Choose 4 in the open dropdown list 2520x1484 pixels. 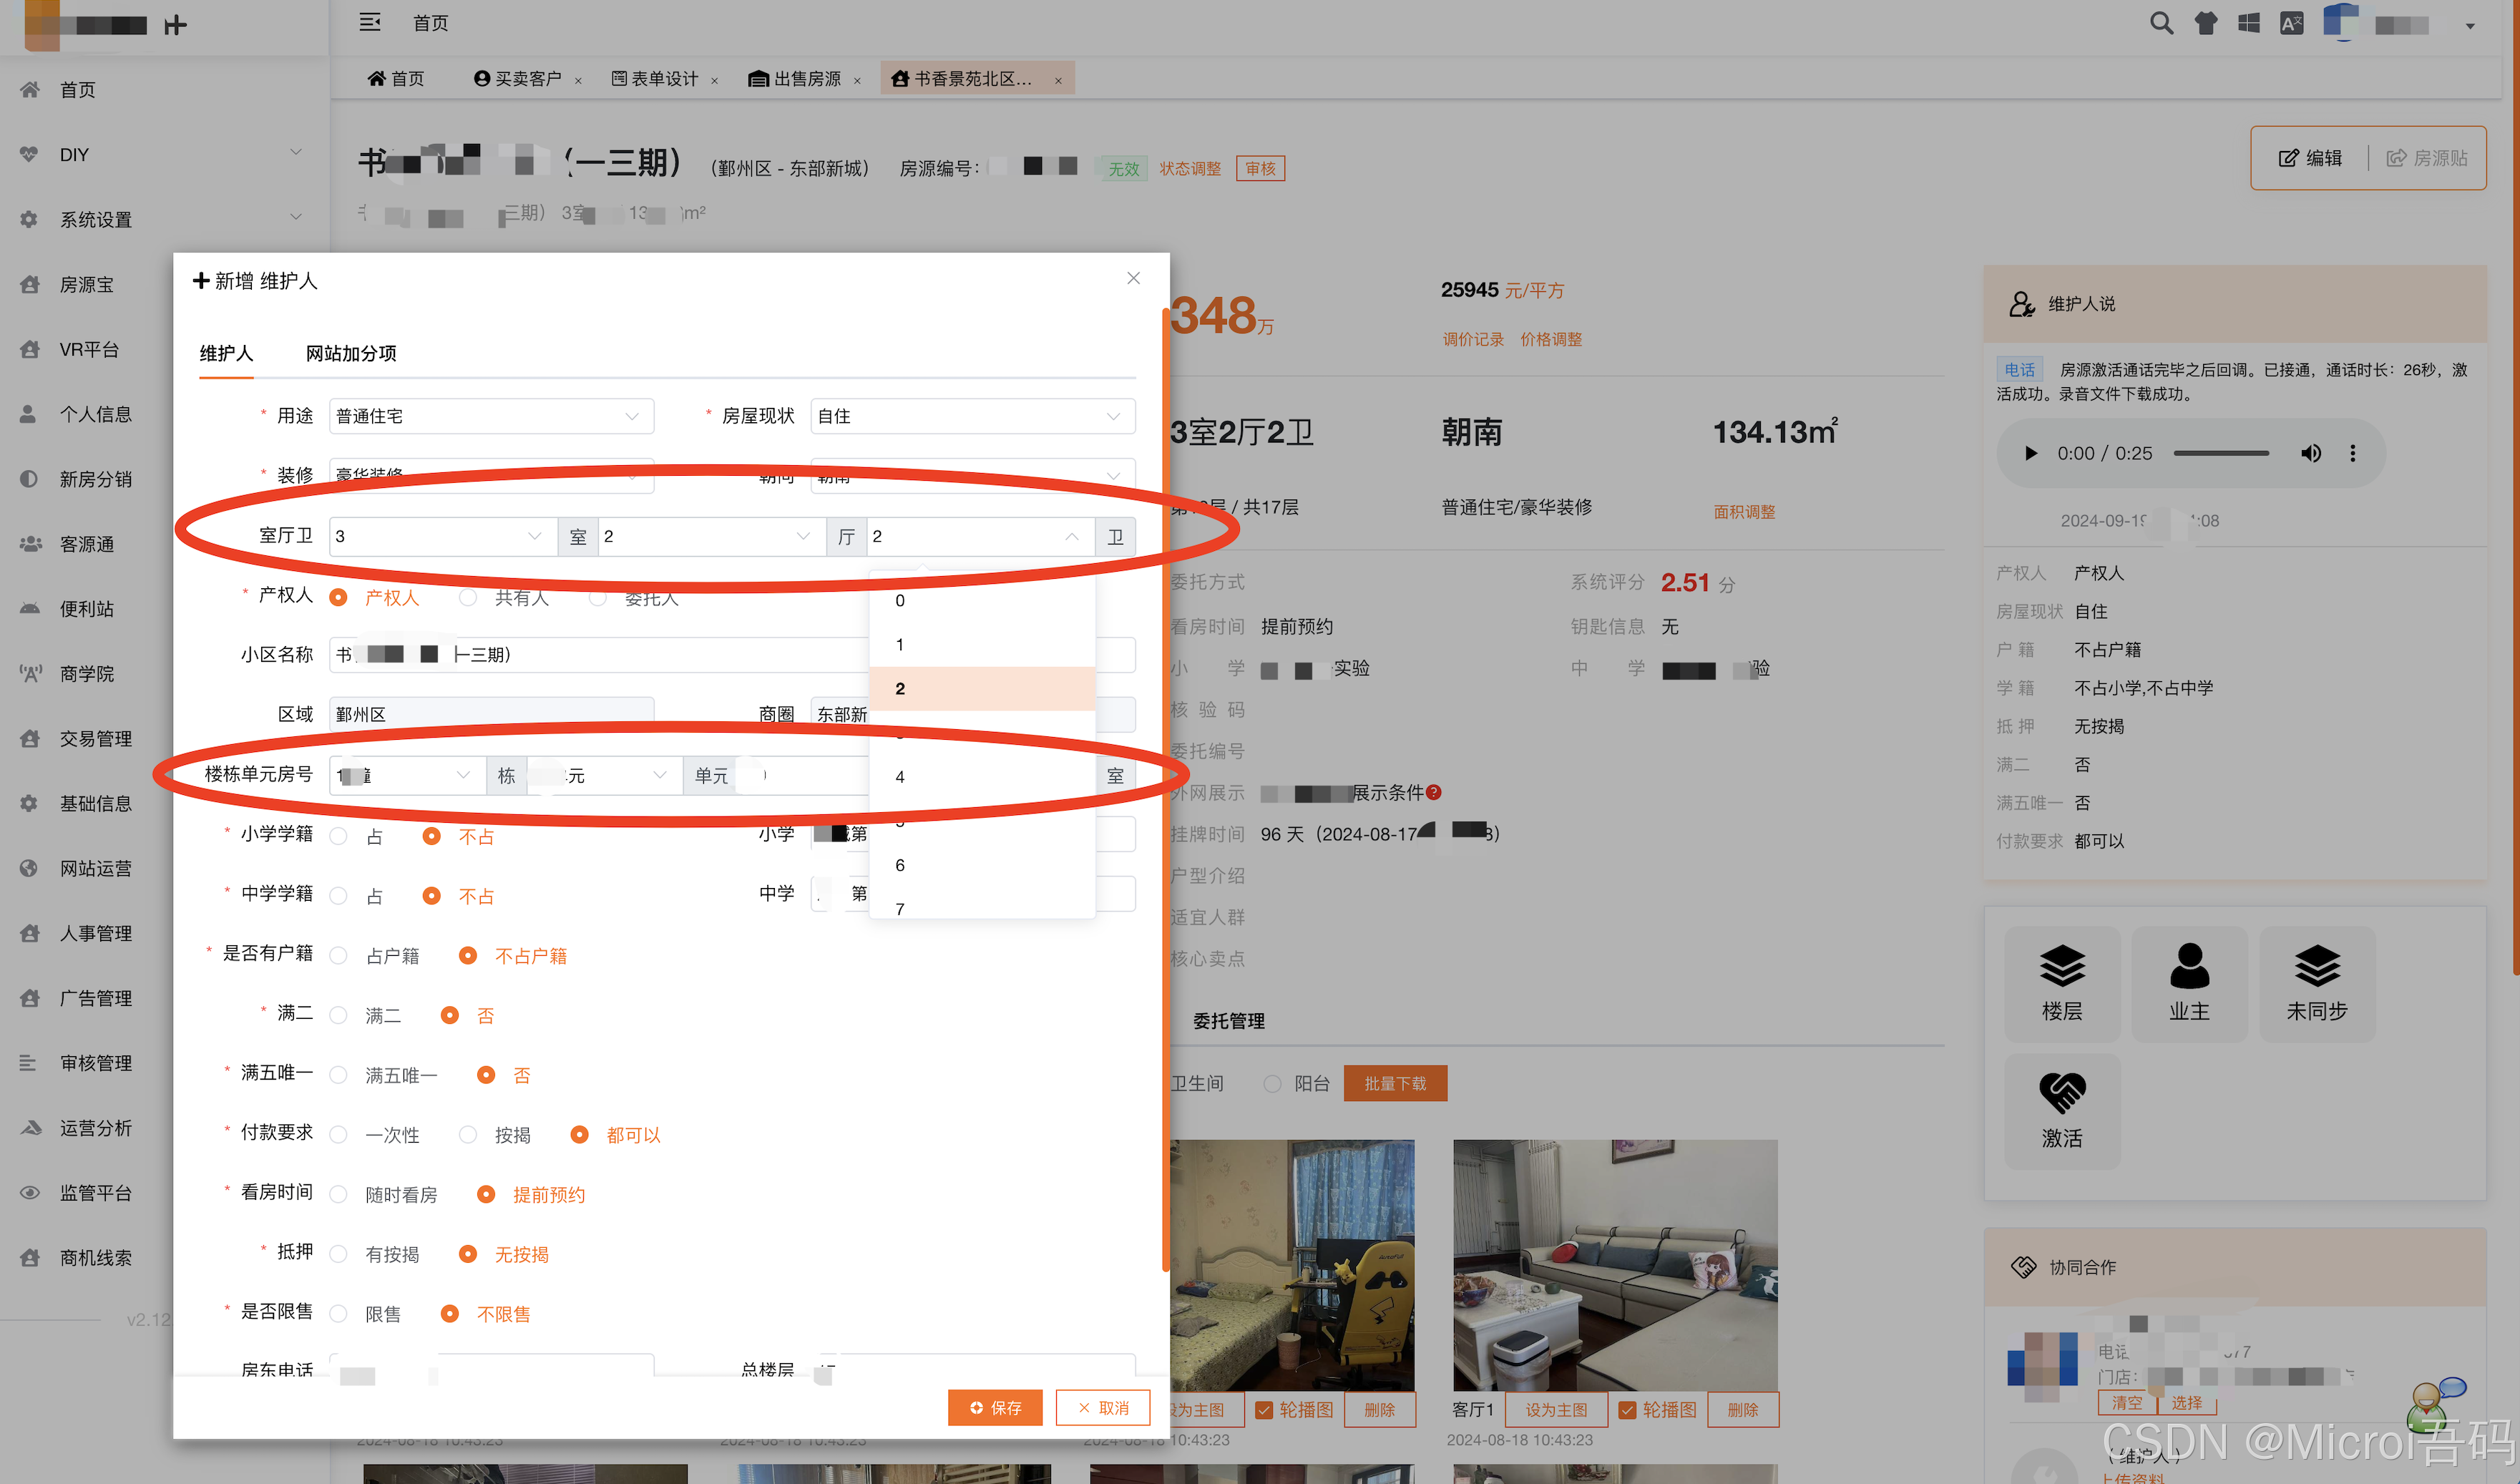coord(982,777)
